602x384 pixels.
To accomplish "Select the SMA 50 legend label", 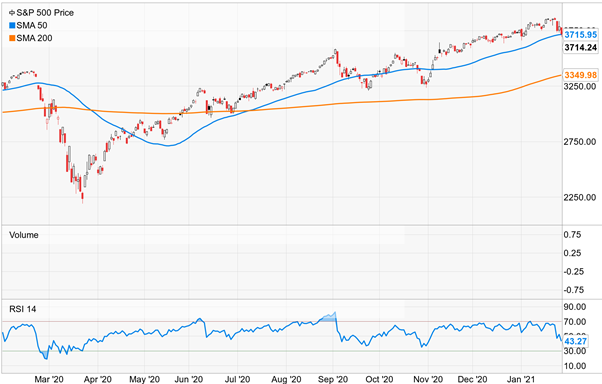I will (x=32, y=25).
